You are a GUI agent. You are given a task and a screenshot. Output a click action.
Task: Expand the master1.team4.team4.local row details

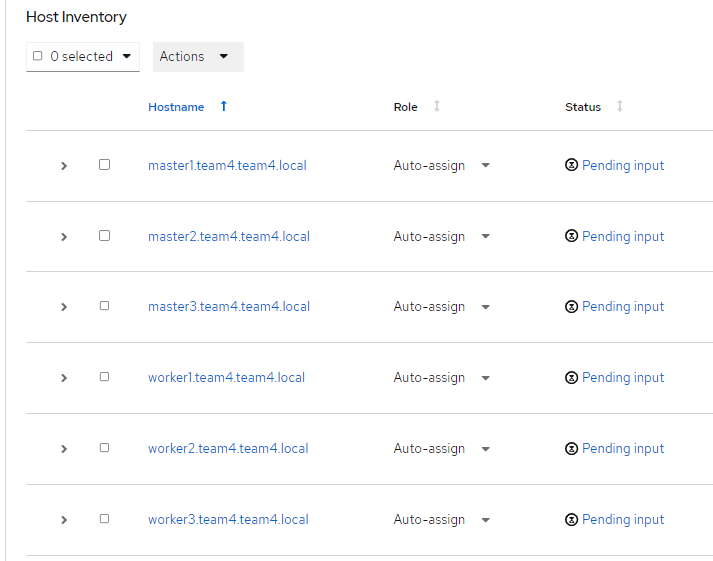coord(64,166)
